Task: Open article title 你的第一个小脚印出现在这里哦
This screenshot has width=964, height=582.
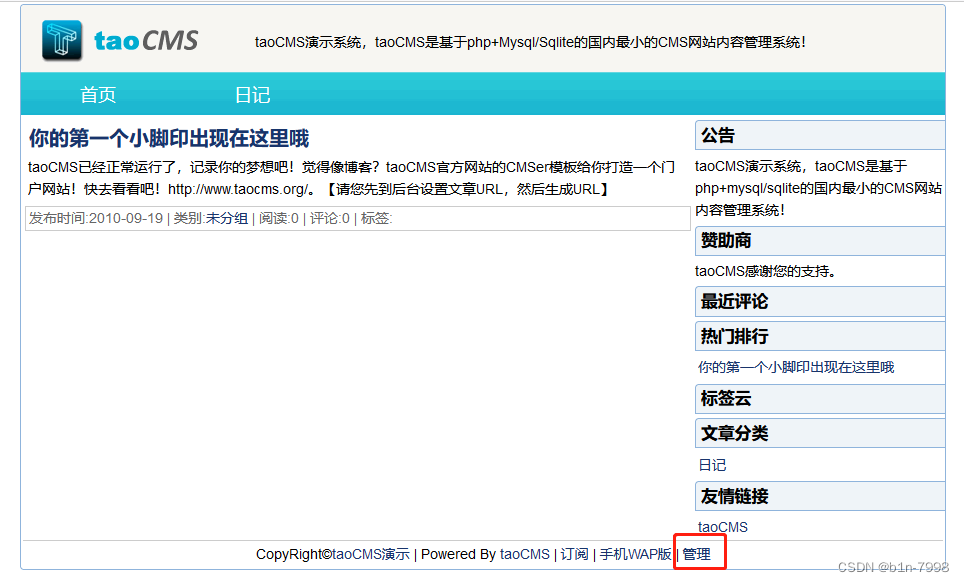Action: point(168,138)
